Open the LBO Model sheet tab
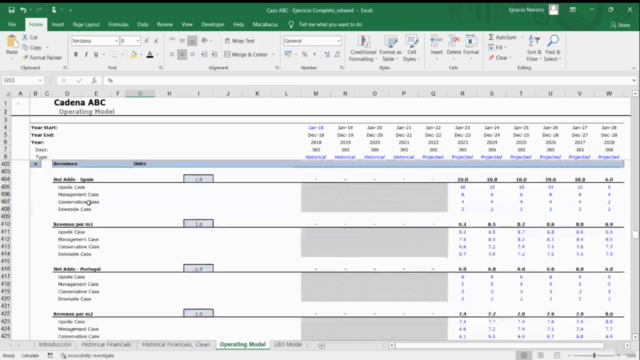This screenshot has width=640, height=360. point(288,344)
